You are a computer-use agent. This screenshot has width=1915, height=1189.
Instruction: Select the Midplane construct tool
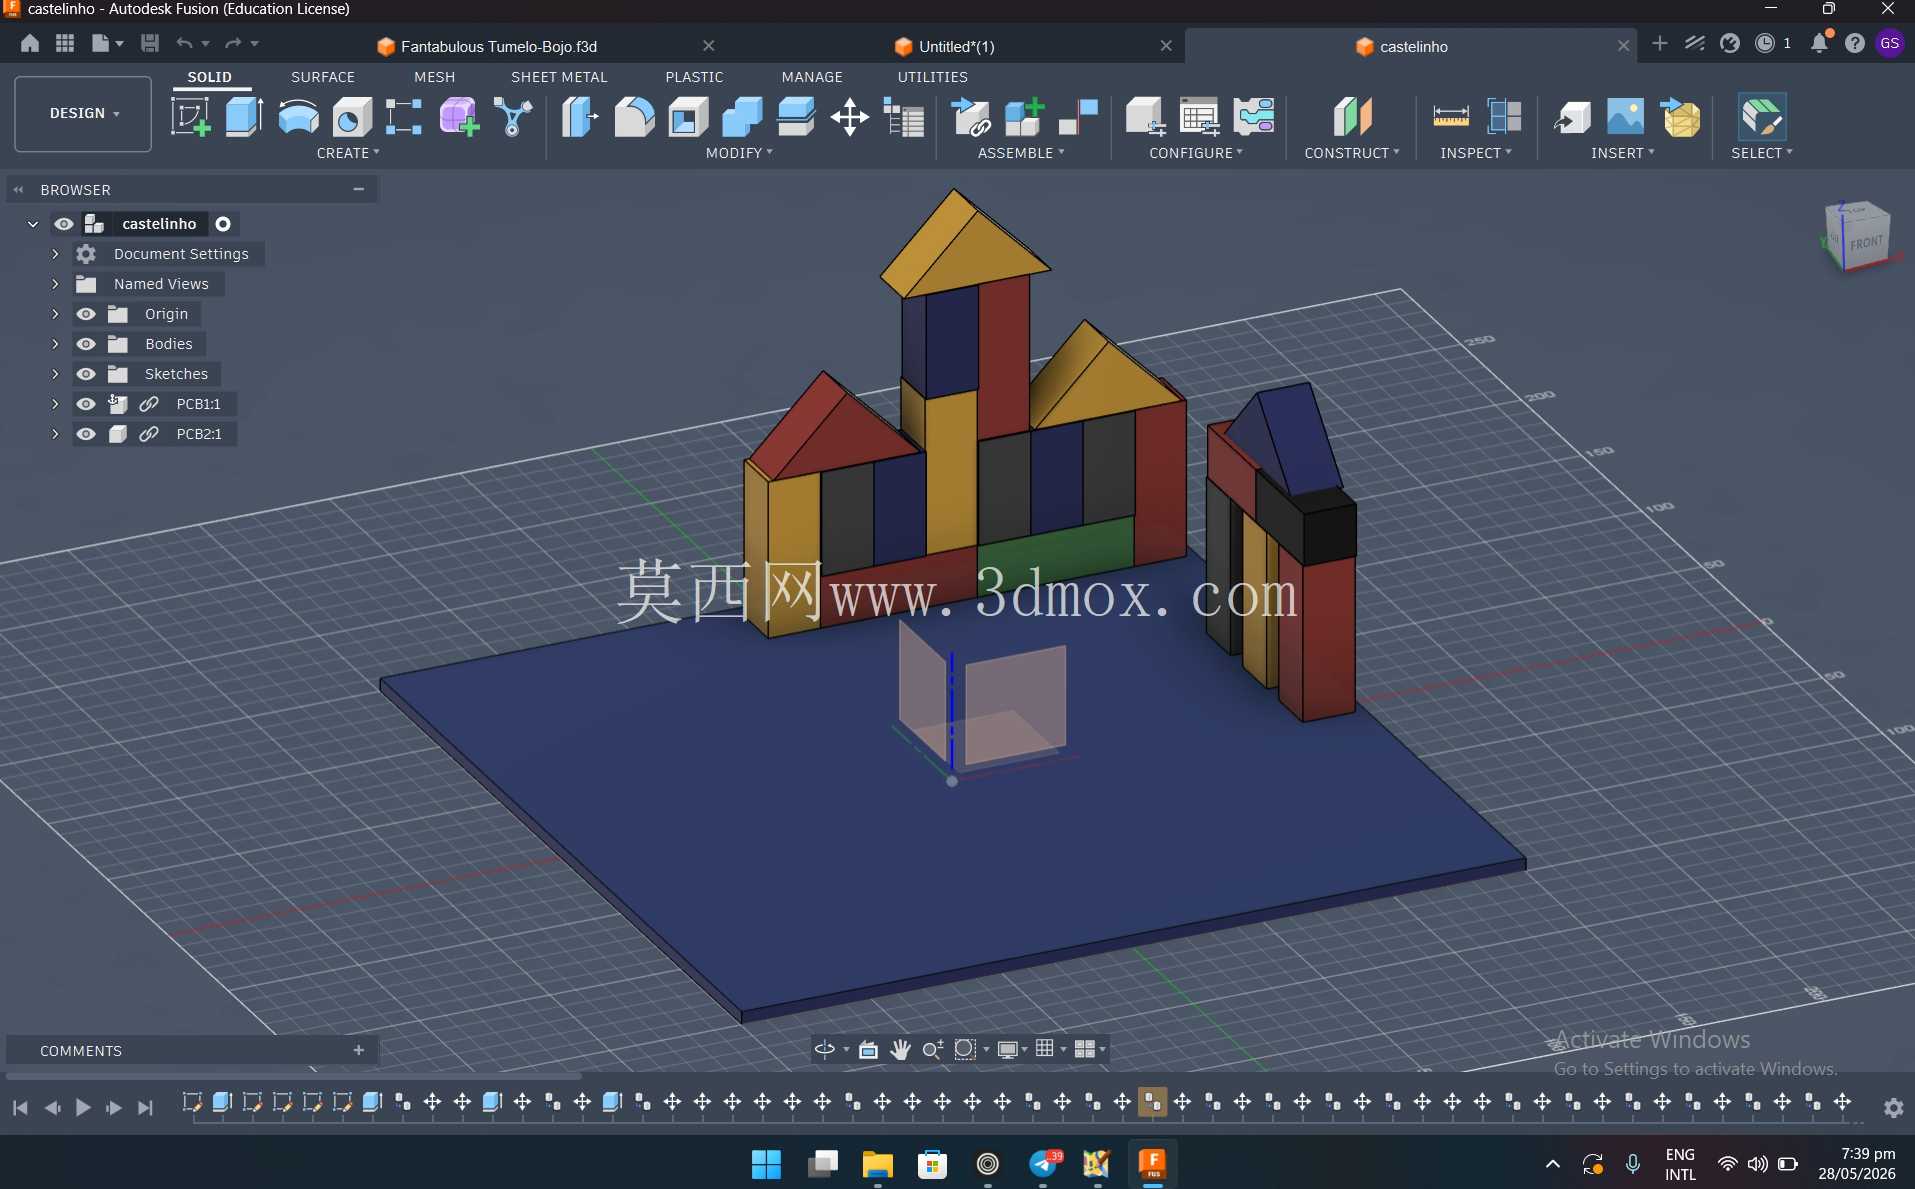pos(1353,117)
